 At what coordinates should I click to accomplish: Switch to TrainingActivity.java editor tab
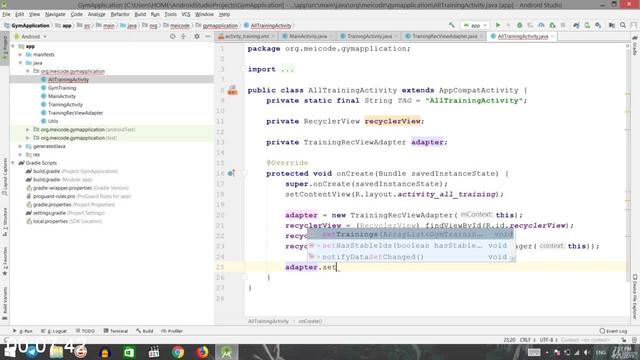[x=369, y=36]
